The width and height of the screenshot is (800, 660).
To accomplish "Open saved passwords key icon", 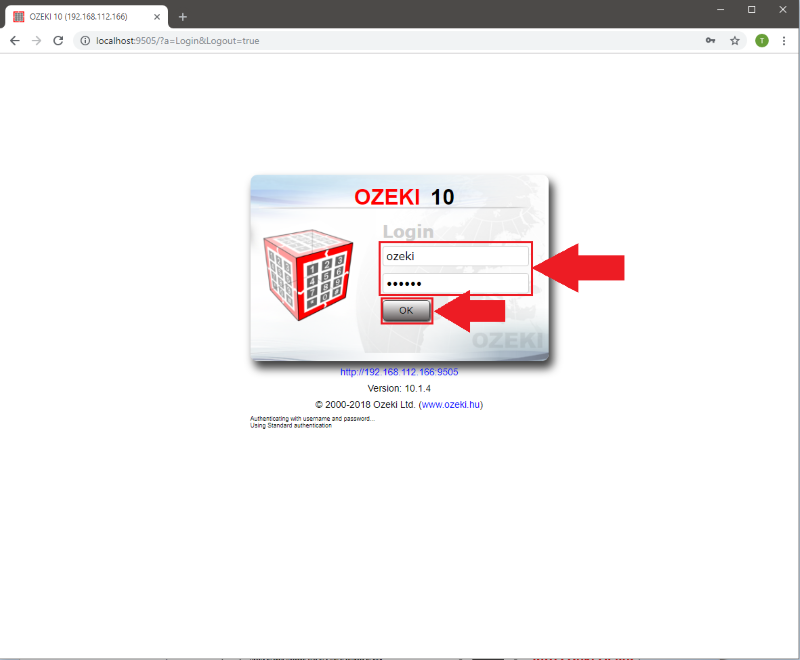I will [710, 41].
